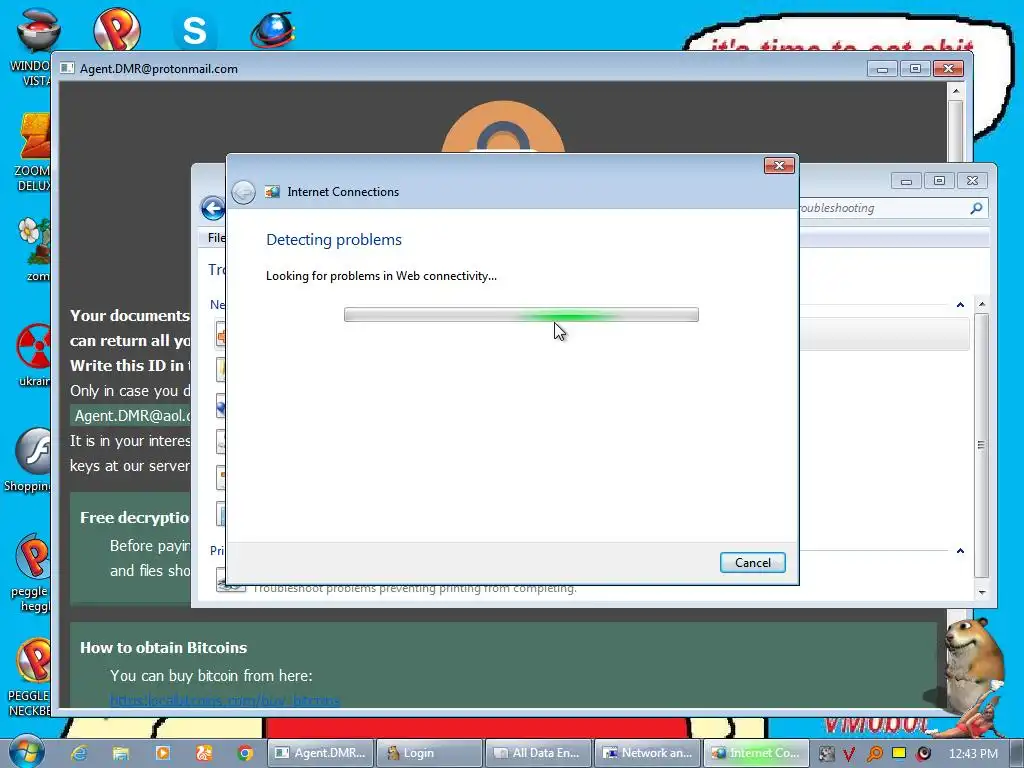Collapse the Network section in troubleshooting window

click(x=960, y=305)
